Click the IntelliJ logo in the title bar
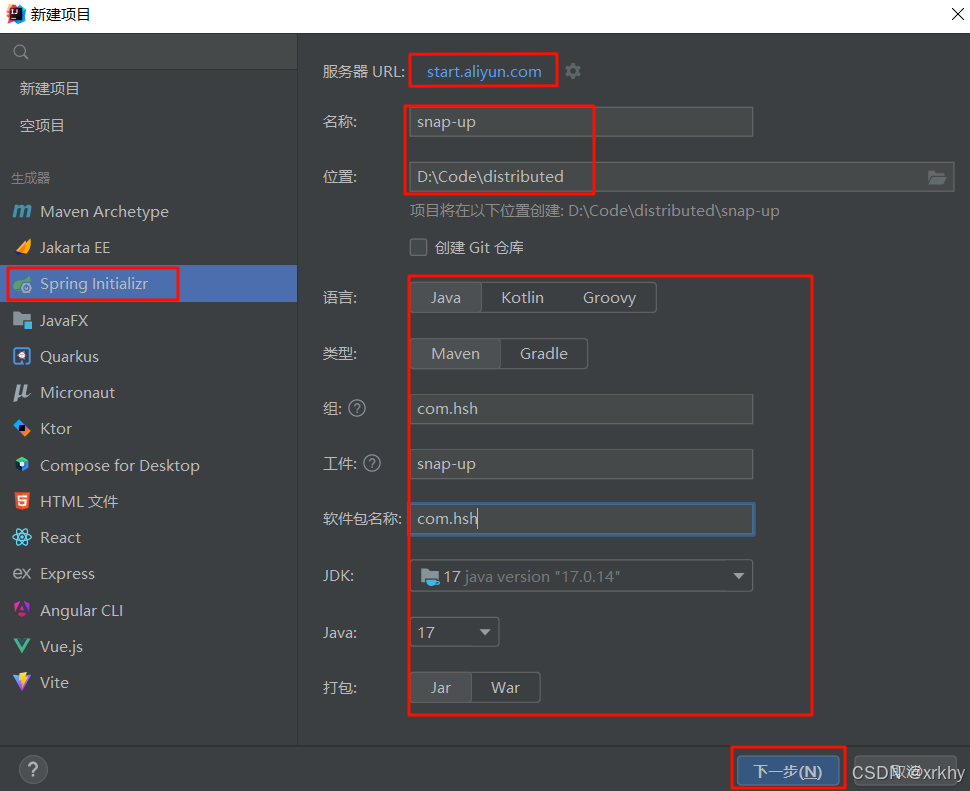This screenshot has height=791, width=970. 15,14
